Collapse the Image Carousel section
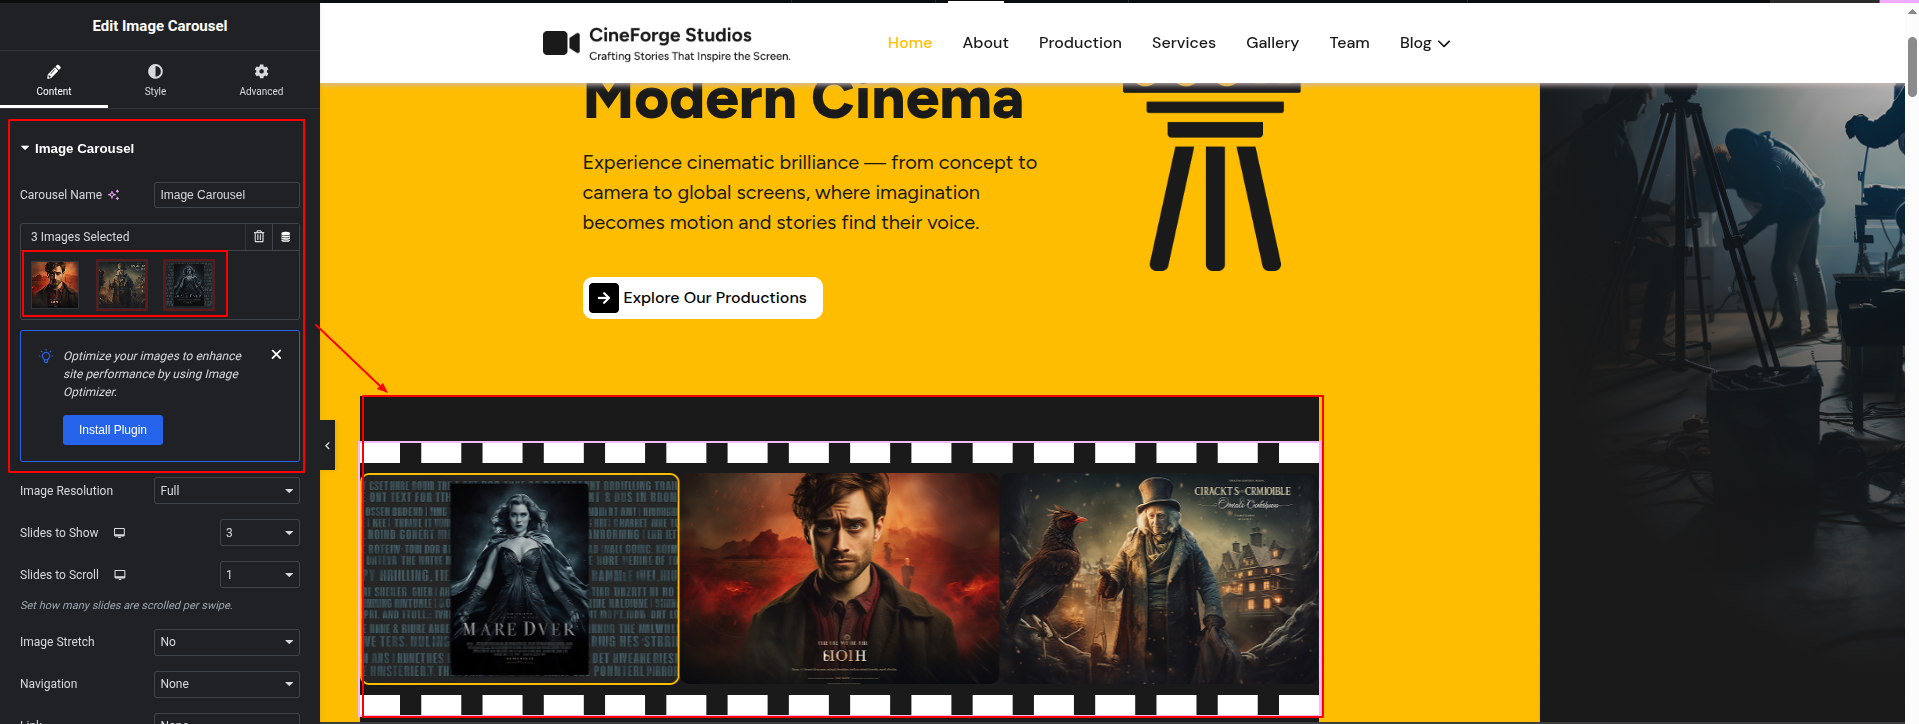1919x724 pixels. [25, 148]
